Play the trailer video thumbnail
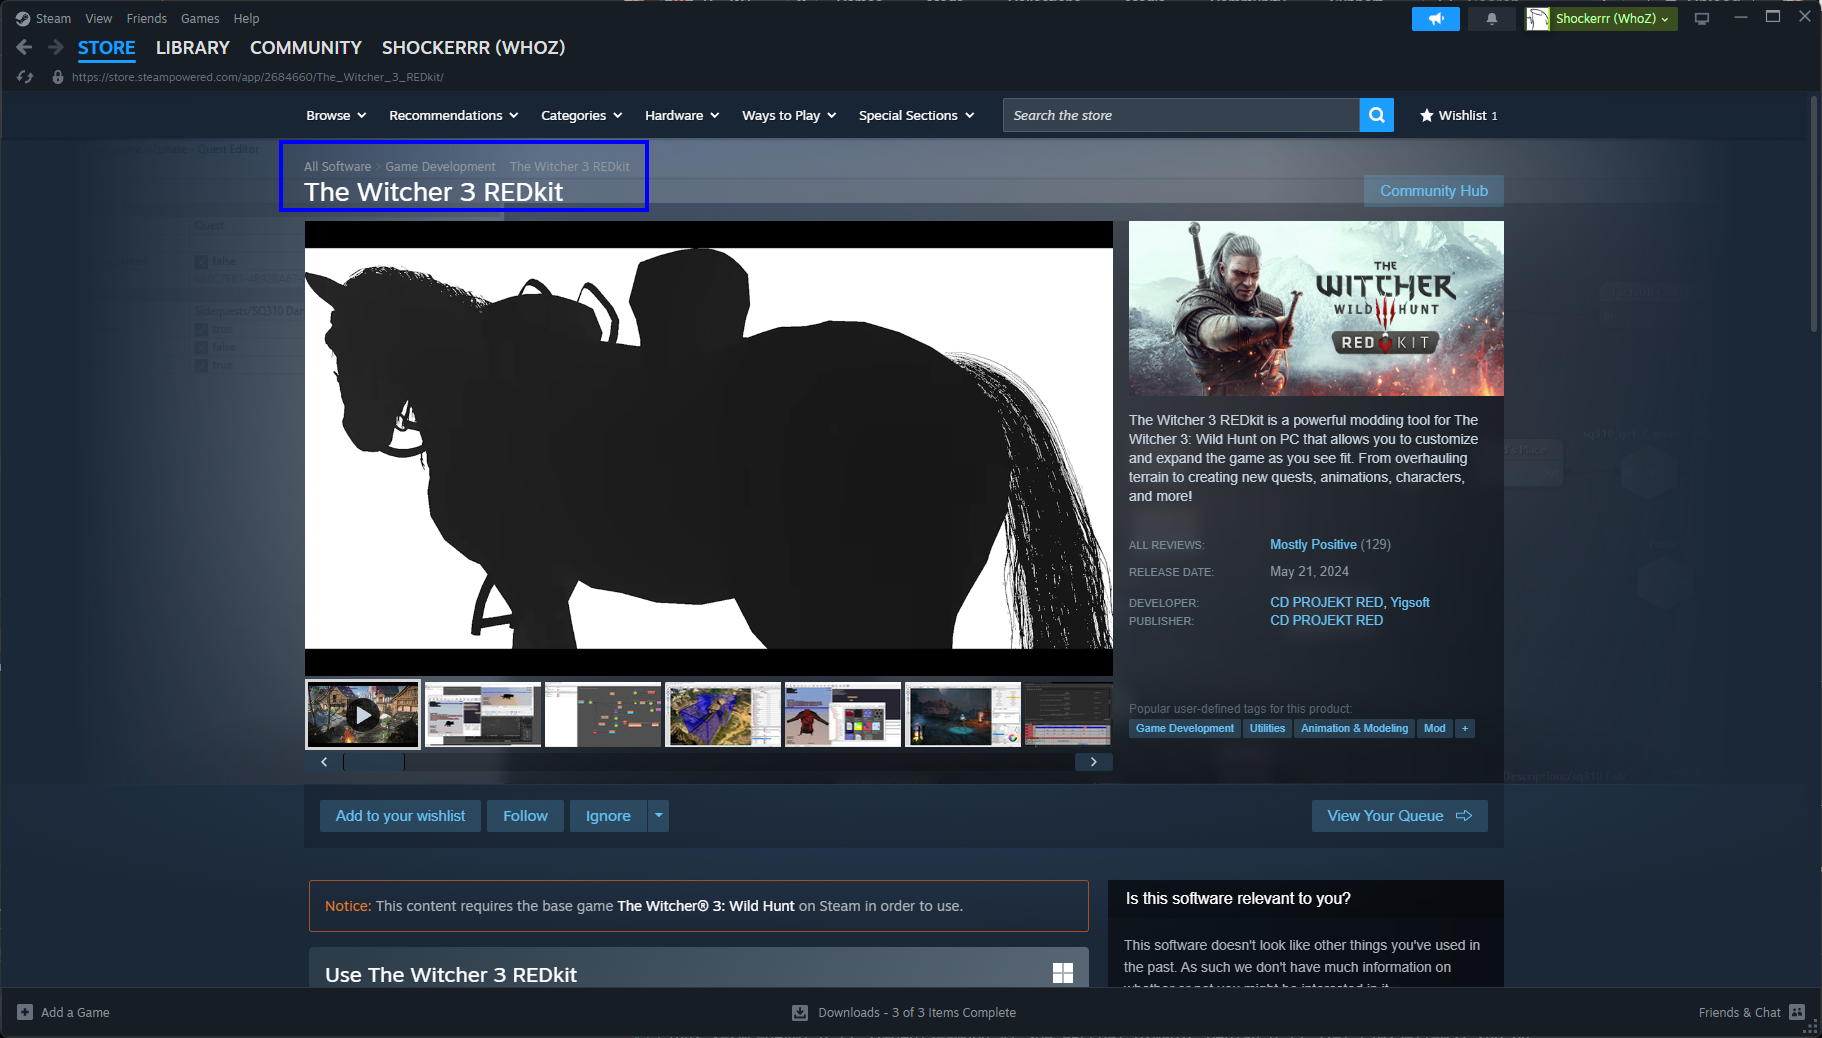 [363, 715]
